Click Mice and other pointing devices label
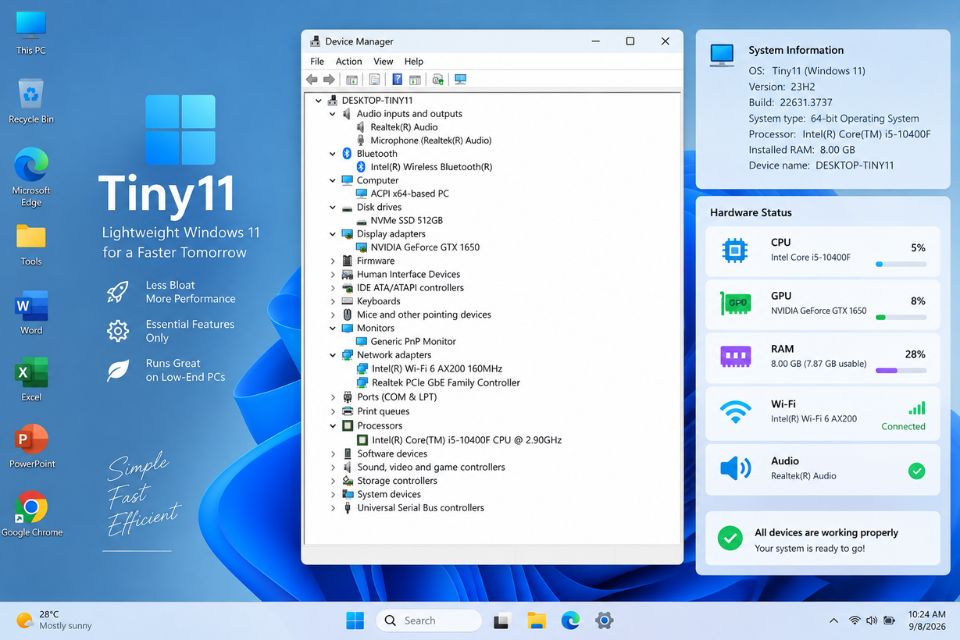Viewport: 960px width, 640px height. (424, 315)
